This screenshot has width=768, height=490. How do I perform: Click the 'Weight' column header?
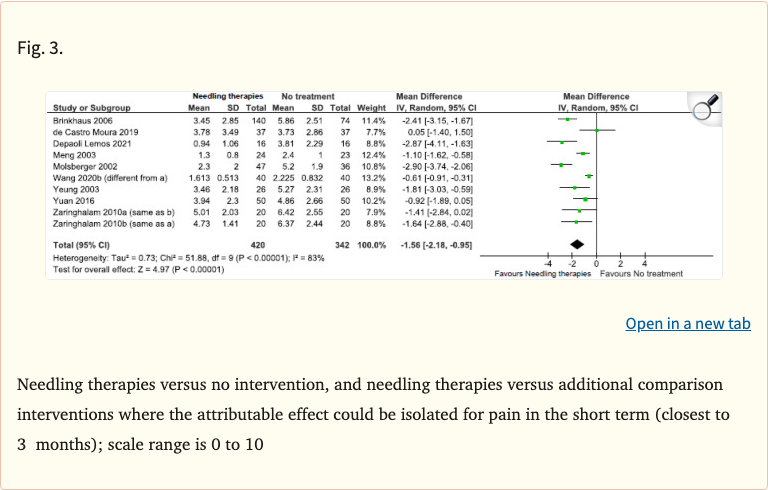371,108
